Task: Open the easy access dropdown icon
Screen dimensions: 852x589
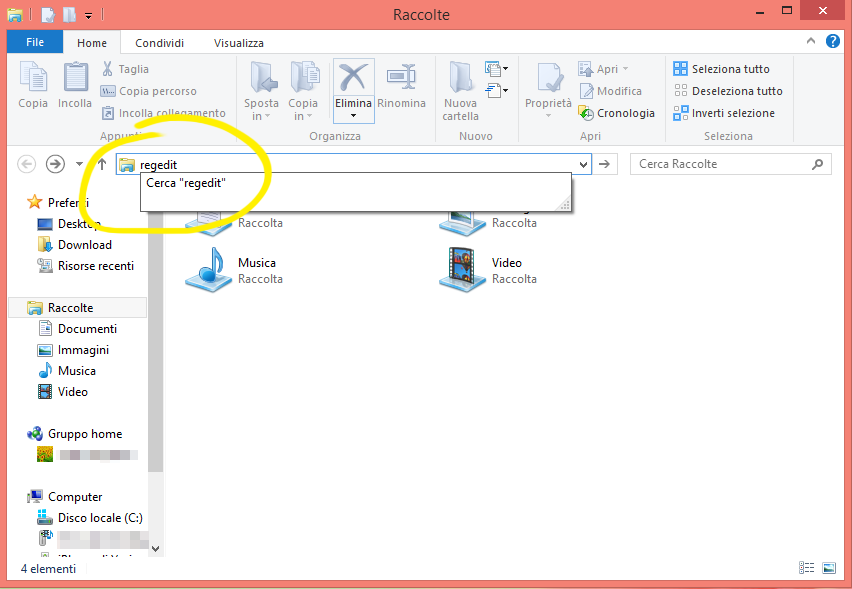Action: click(x=497, y=90)
